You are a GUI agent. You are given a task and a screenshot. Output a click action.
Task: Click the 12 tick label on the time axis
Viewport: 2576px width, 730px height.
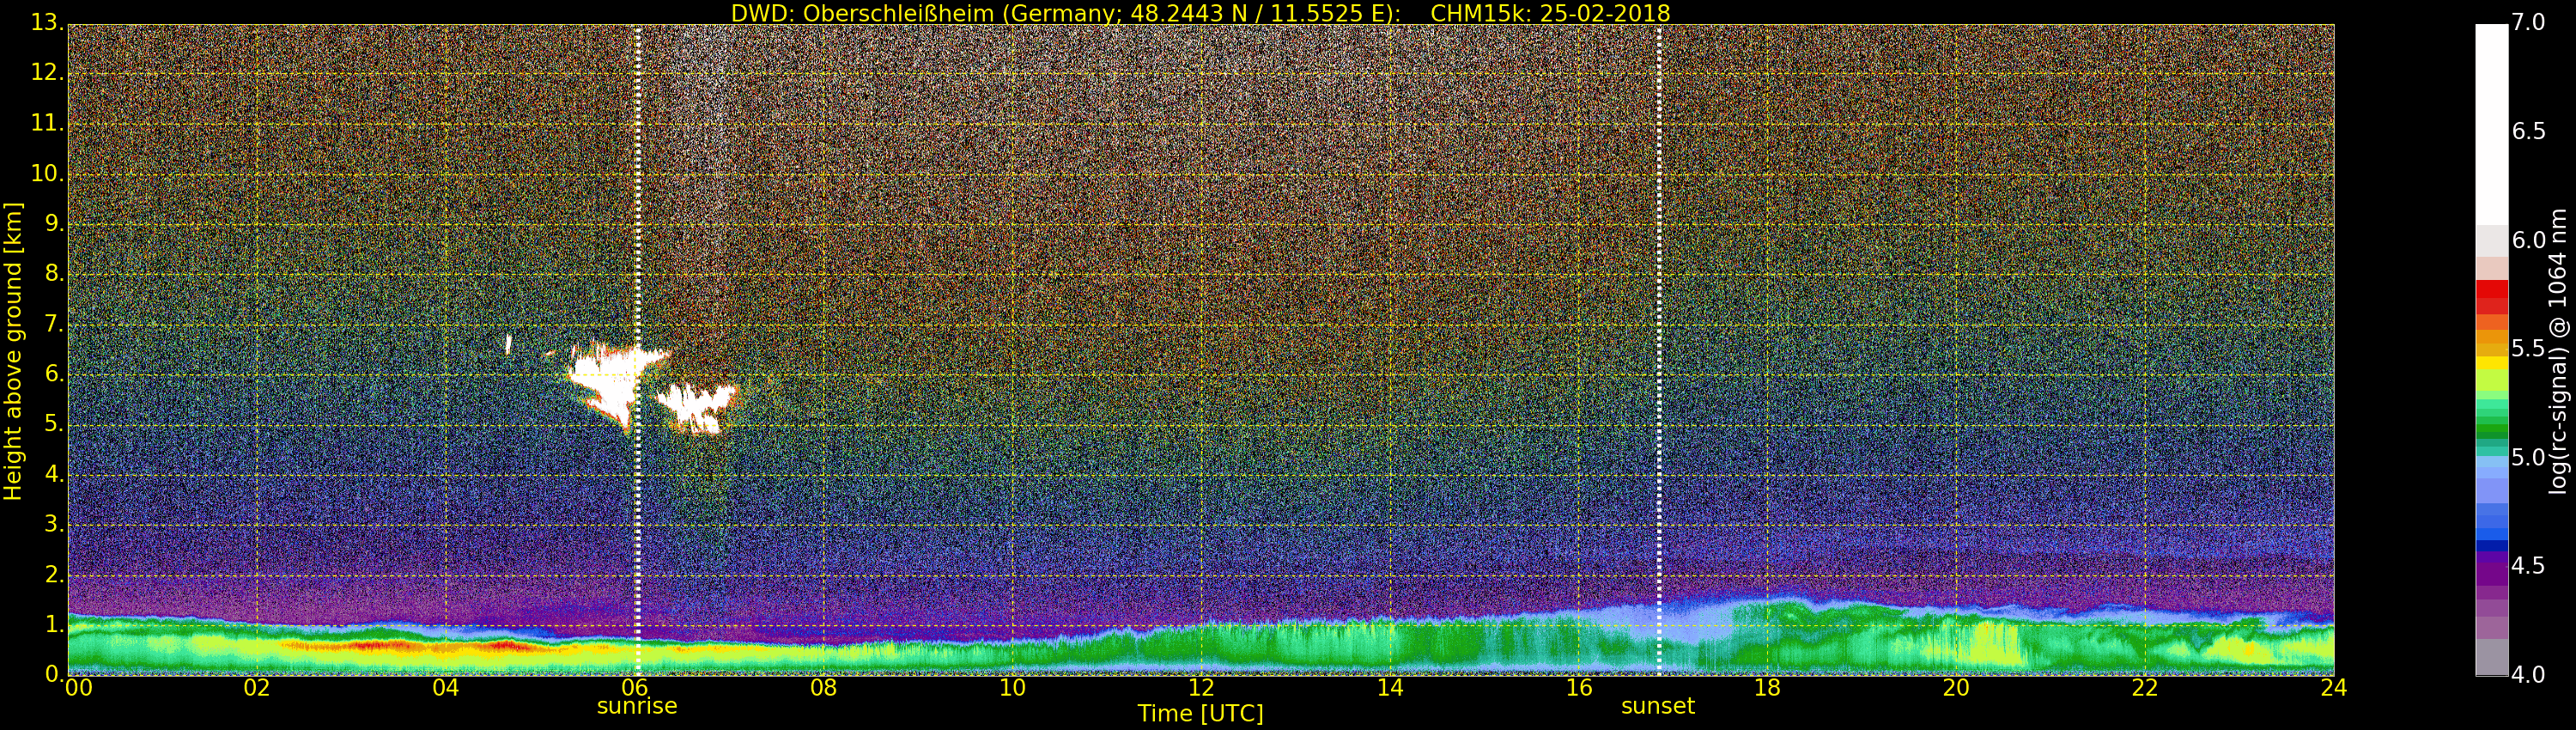1201,688
